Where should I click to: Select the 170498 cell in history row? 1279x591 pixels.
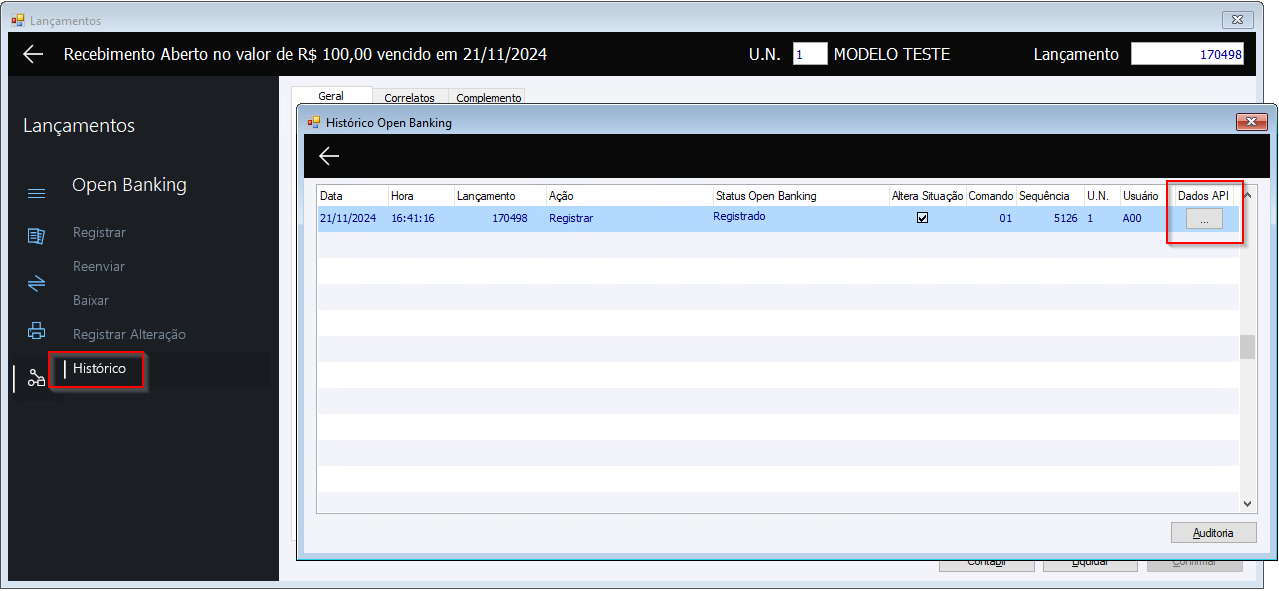[x=500, y=218]
